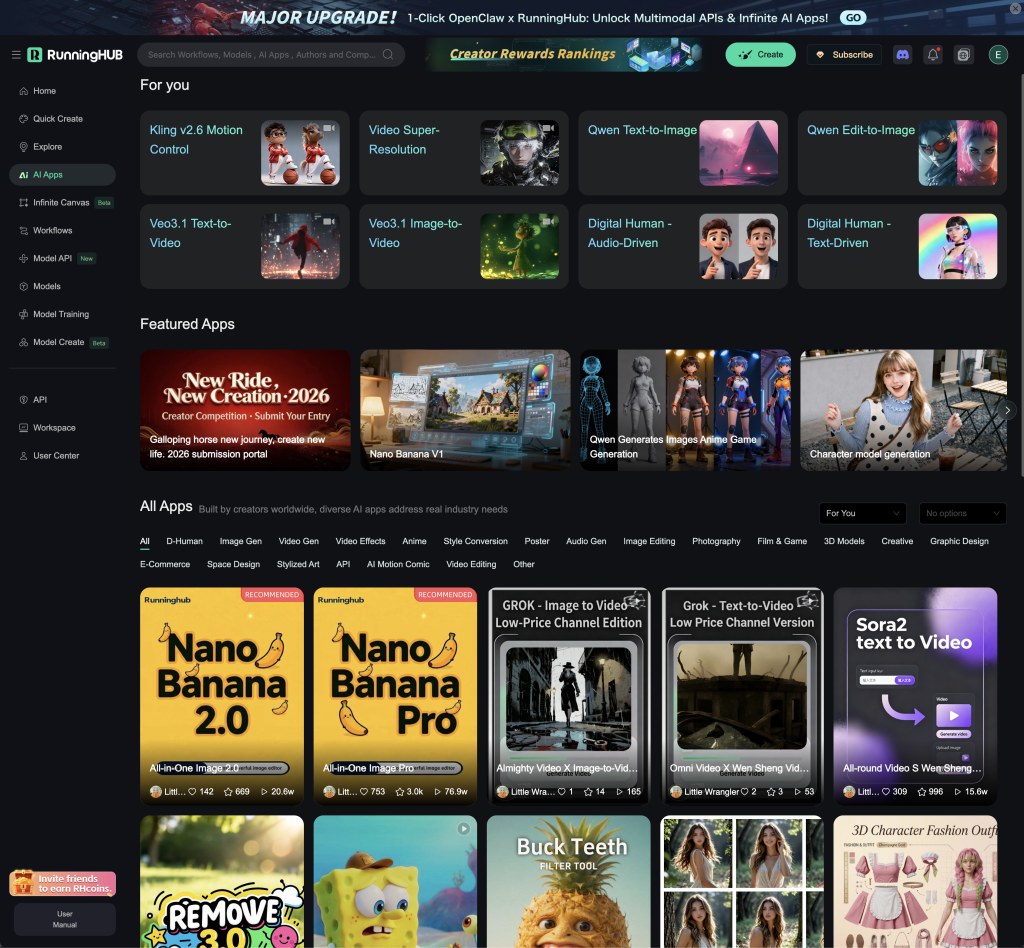1024x948 pixels.
Task: Select the Audio Gen category tab
Action: pos(586,541)
